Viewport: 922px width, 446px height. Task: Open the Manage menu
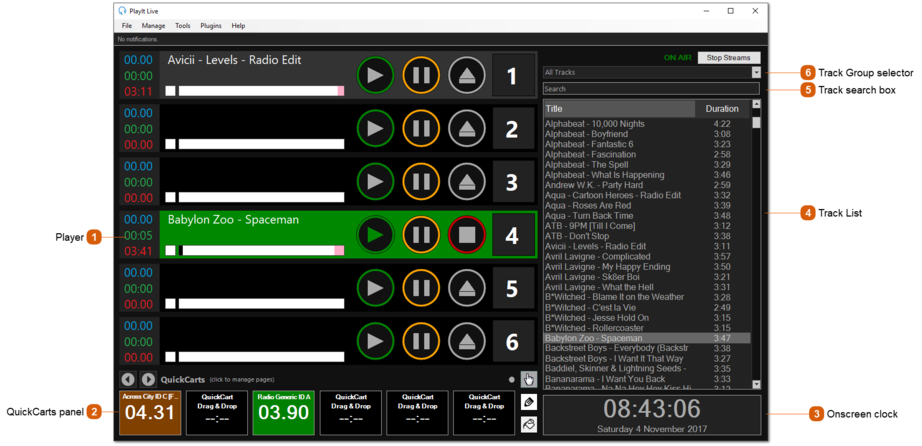click(153, 26)
